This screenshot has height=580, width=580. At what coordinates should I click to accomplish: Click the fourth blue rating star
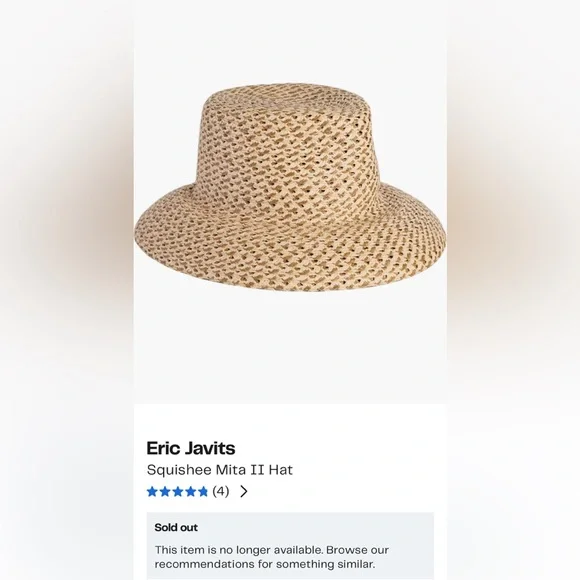point(190,492)
